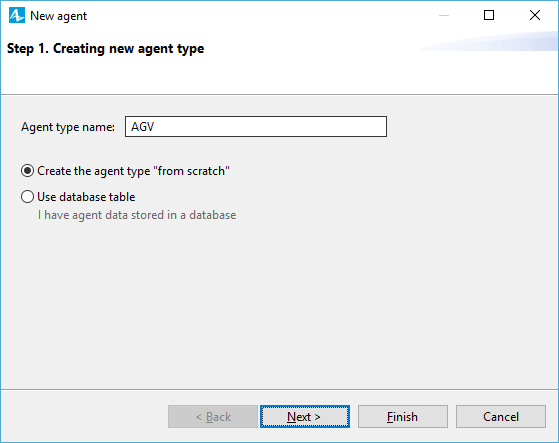Click the empty grey area below the hint text
This screenshot has width=559, height=443.
(x=280, y=303)
